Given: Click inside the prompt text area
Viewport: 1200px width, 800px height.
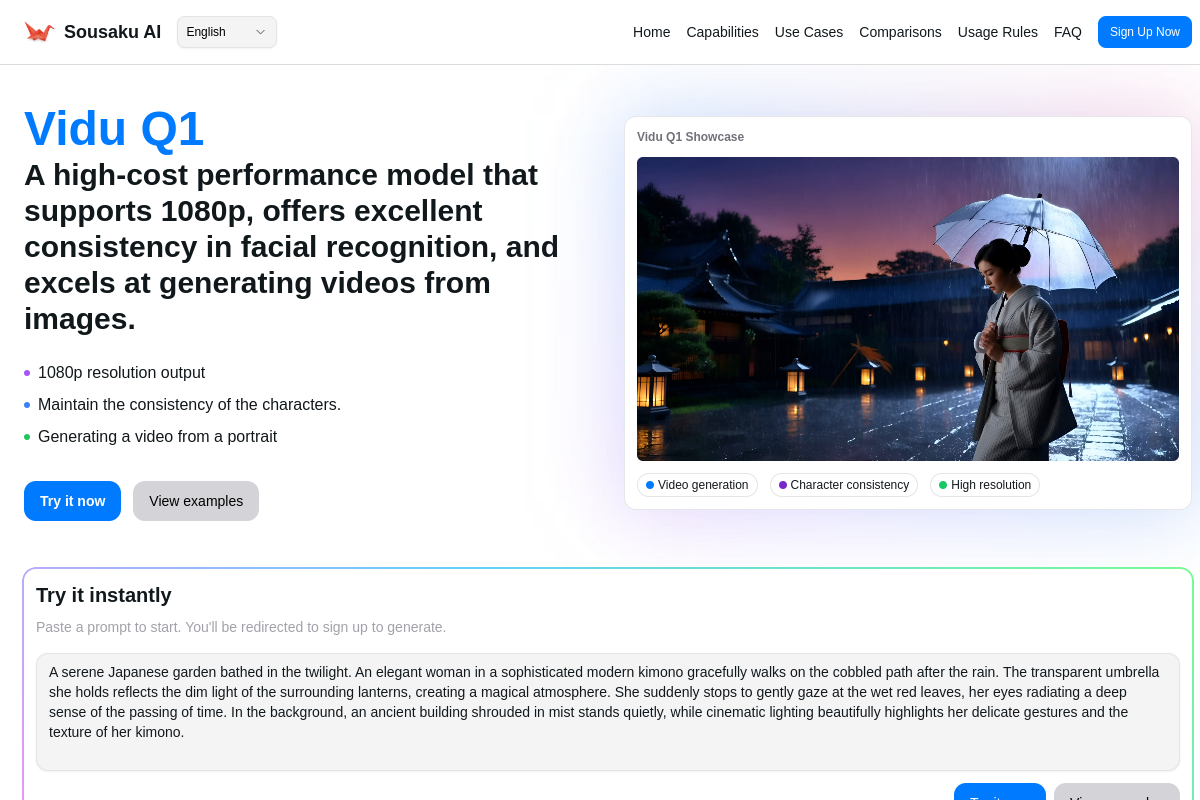Looking at the screenshot, I should point(607,711).
